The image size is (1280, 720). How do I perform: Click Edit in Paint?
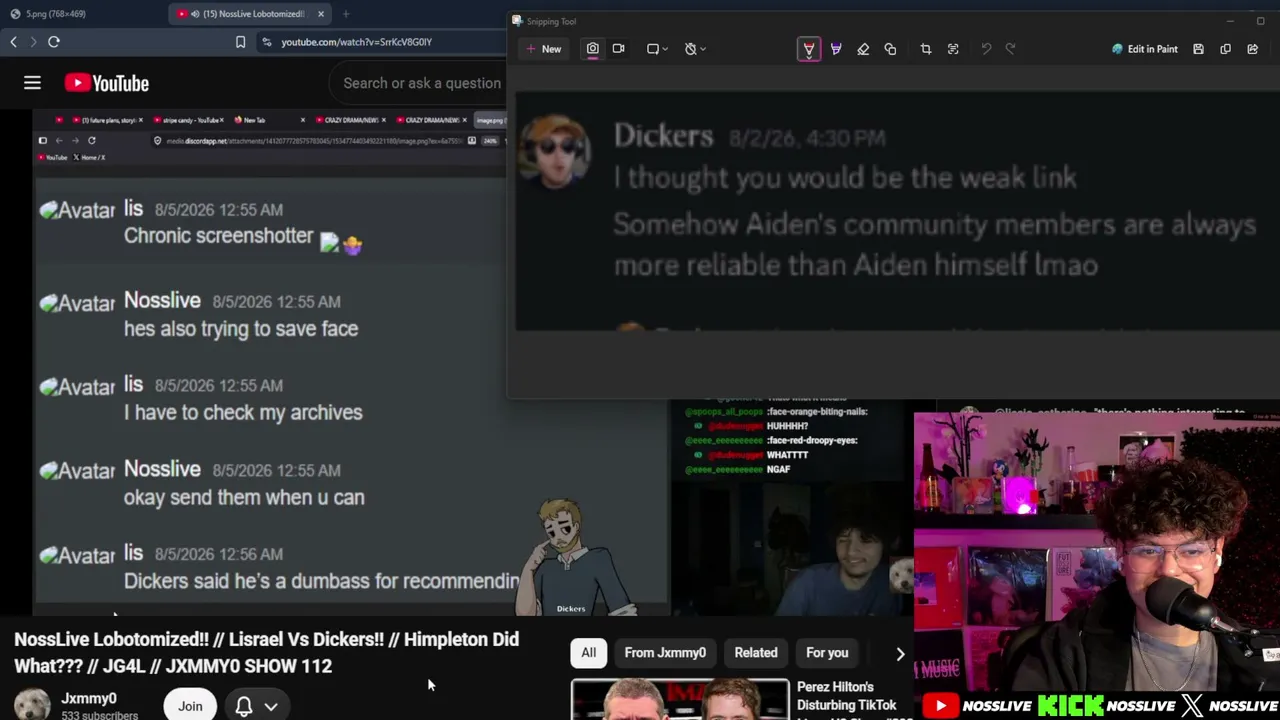click(1144, 49)
